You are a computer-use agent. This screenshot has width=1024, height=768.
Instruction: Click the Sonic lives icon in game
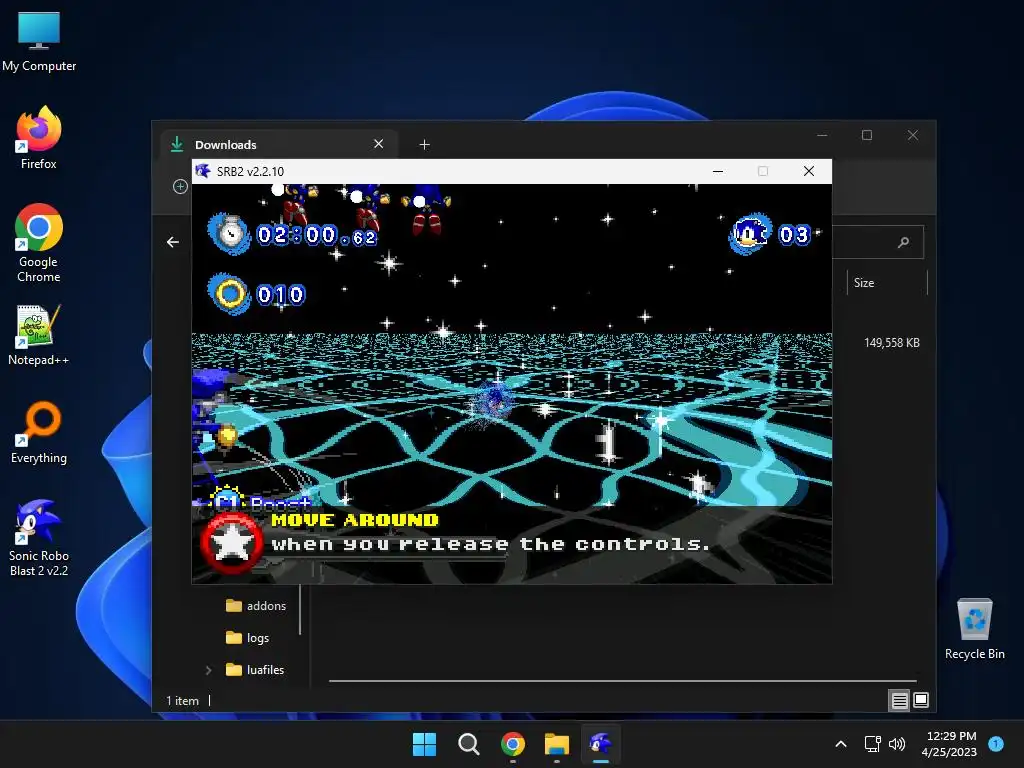click(x=750, y=233)
